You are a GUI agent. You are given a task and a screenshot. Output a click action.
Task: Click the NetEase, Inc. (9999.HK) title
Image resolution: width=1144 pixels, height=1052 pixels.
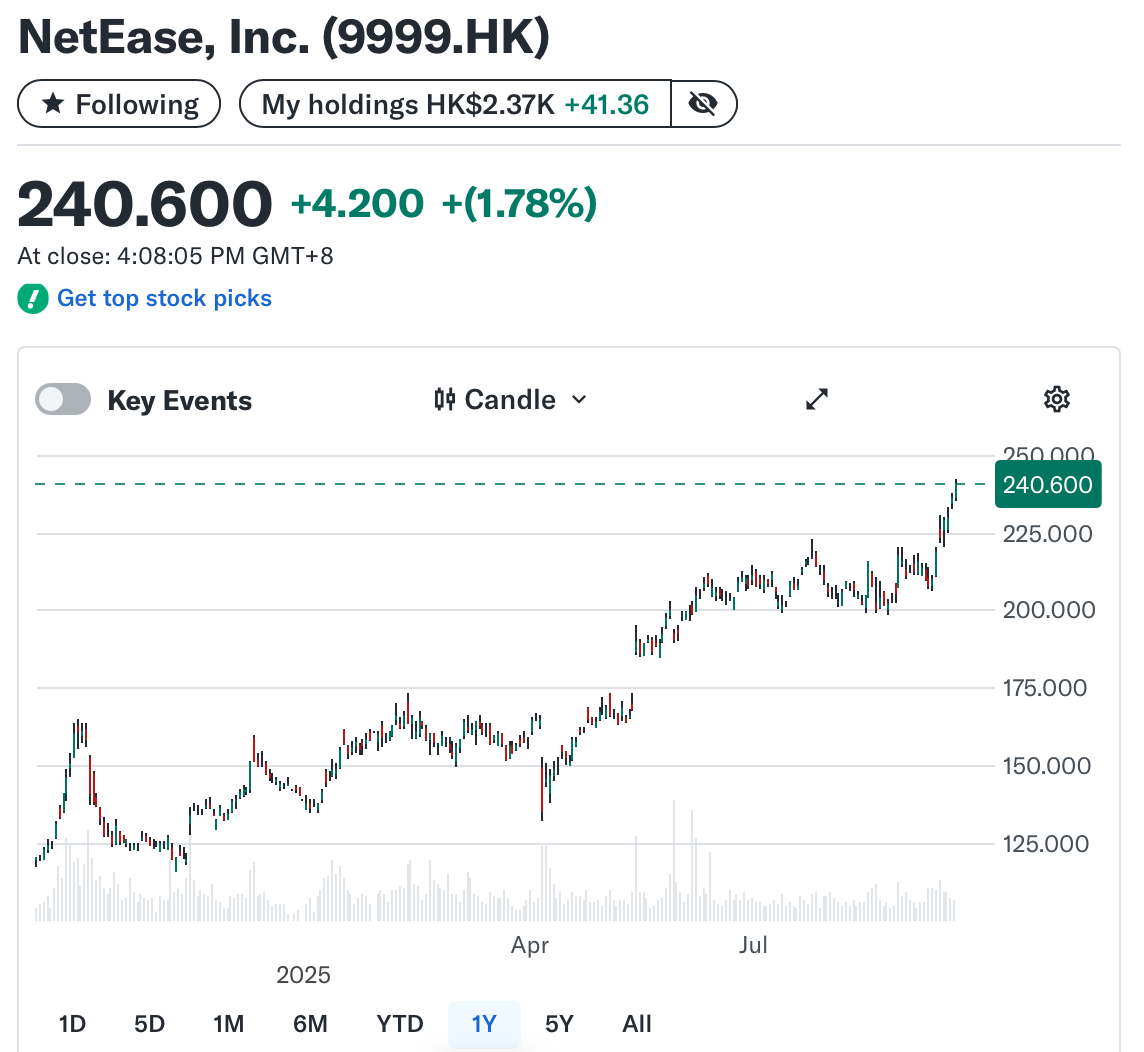click(284, 36)
